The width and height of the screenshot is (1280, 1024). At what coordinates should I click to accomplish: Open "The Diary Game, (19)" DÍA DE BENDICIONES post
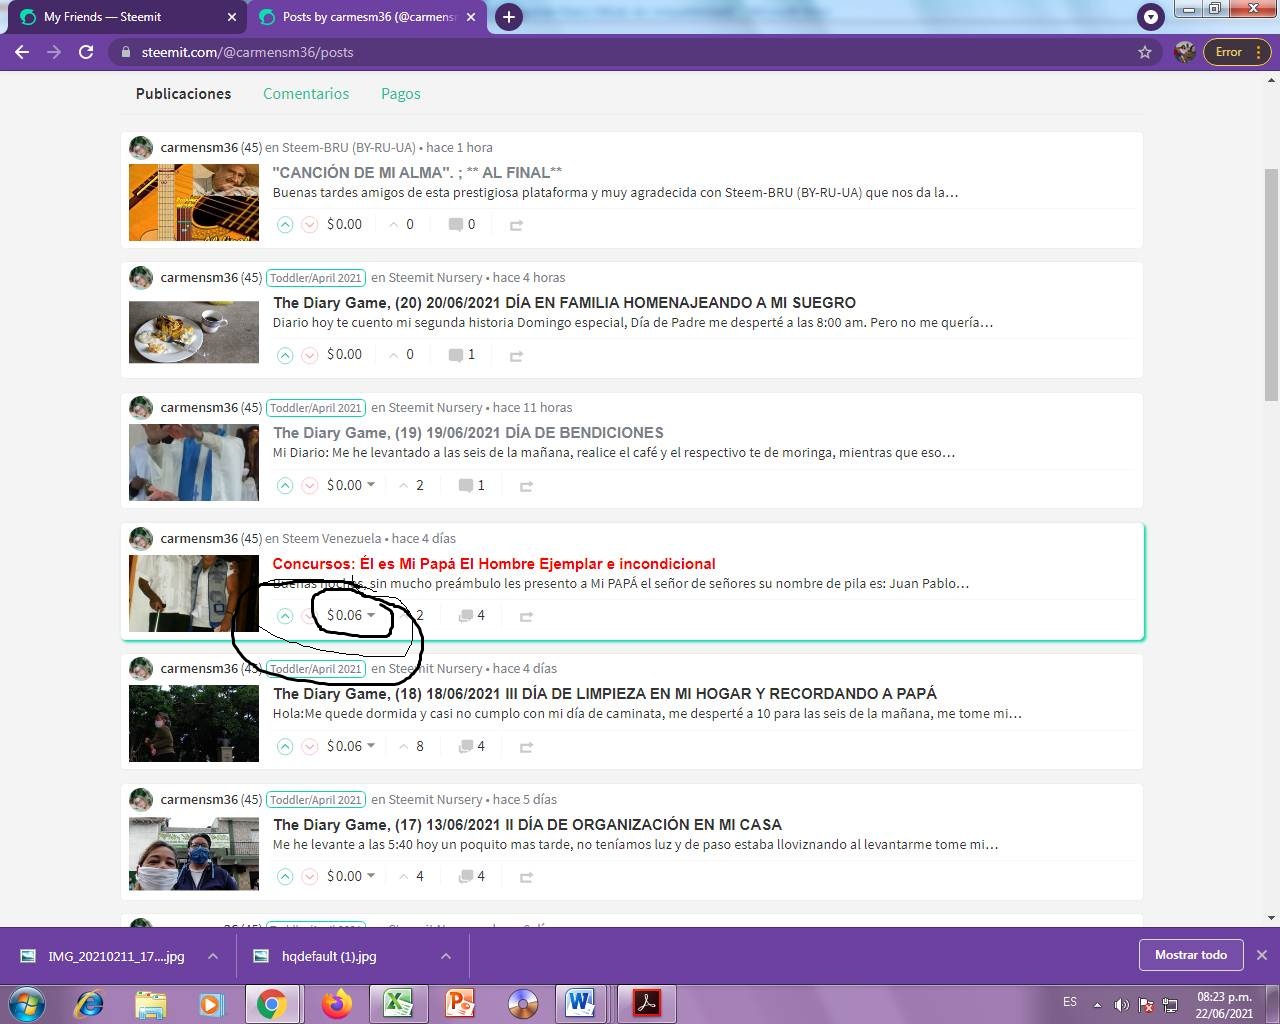click(x=468, y=432)
